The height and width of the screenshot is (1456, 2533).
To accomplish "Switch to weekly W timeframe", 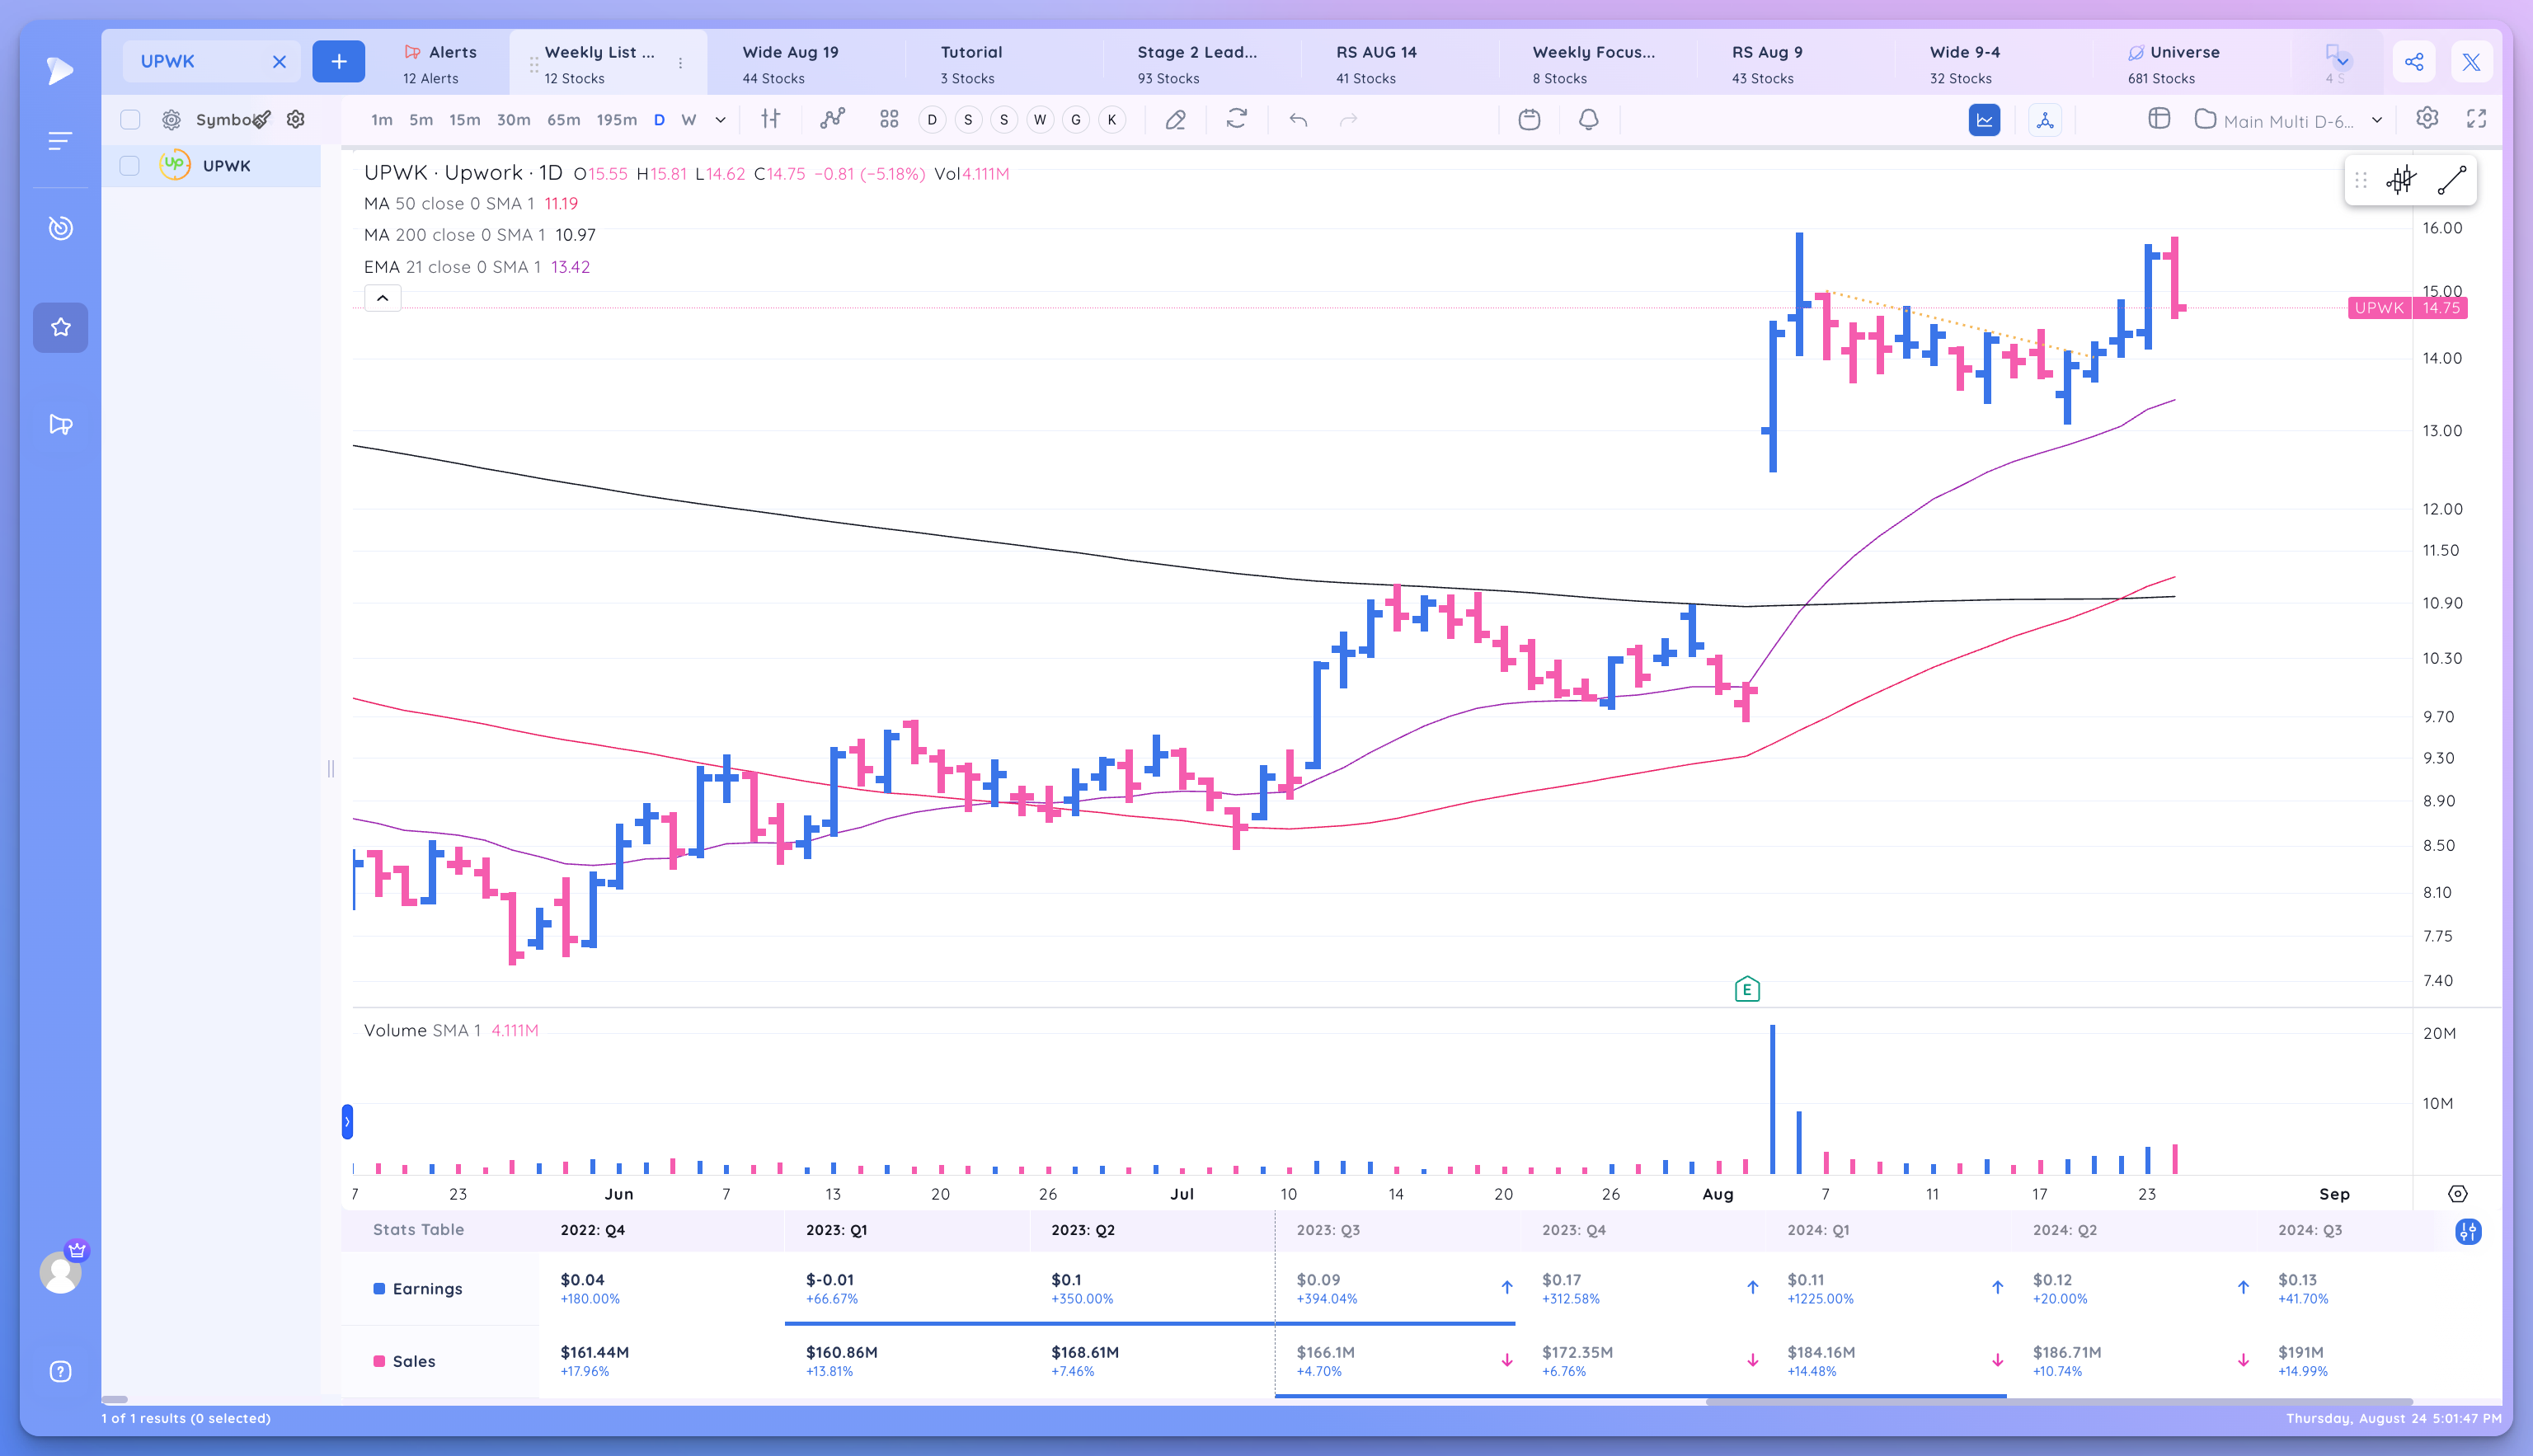I will coord(688,120).
